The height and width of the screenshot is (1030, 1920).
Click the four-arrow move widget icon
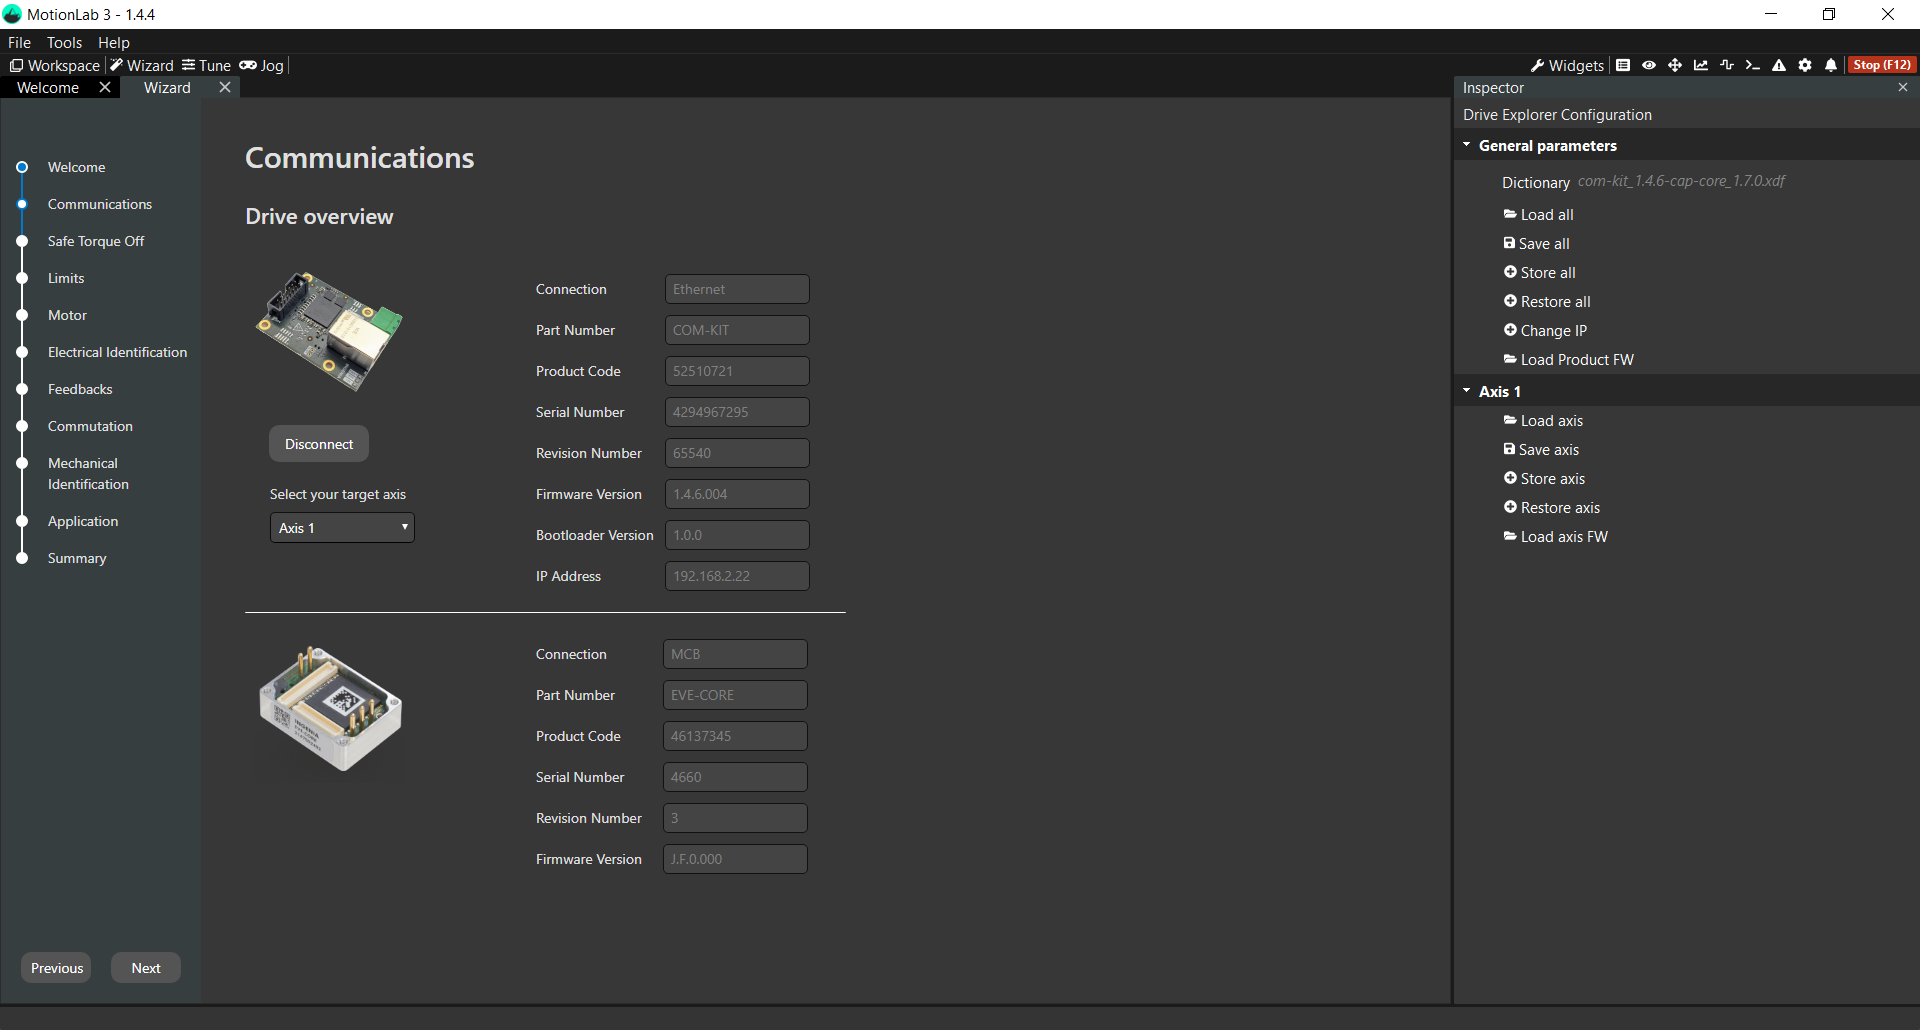[1675, 65]
